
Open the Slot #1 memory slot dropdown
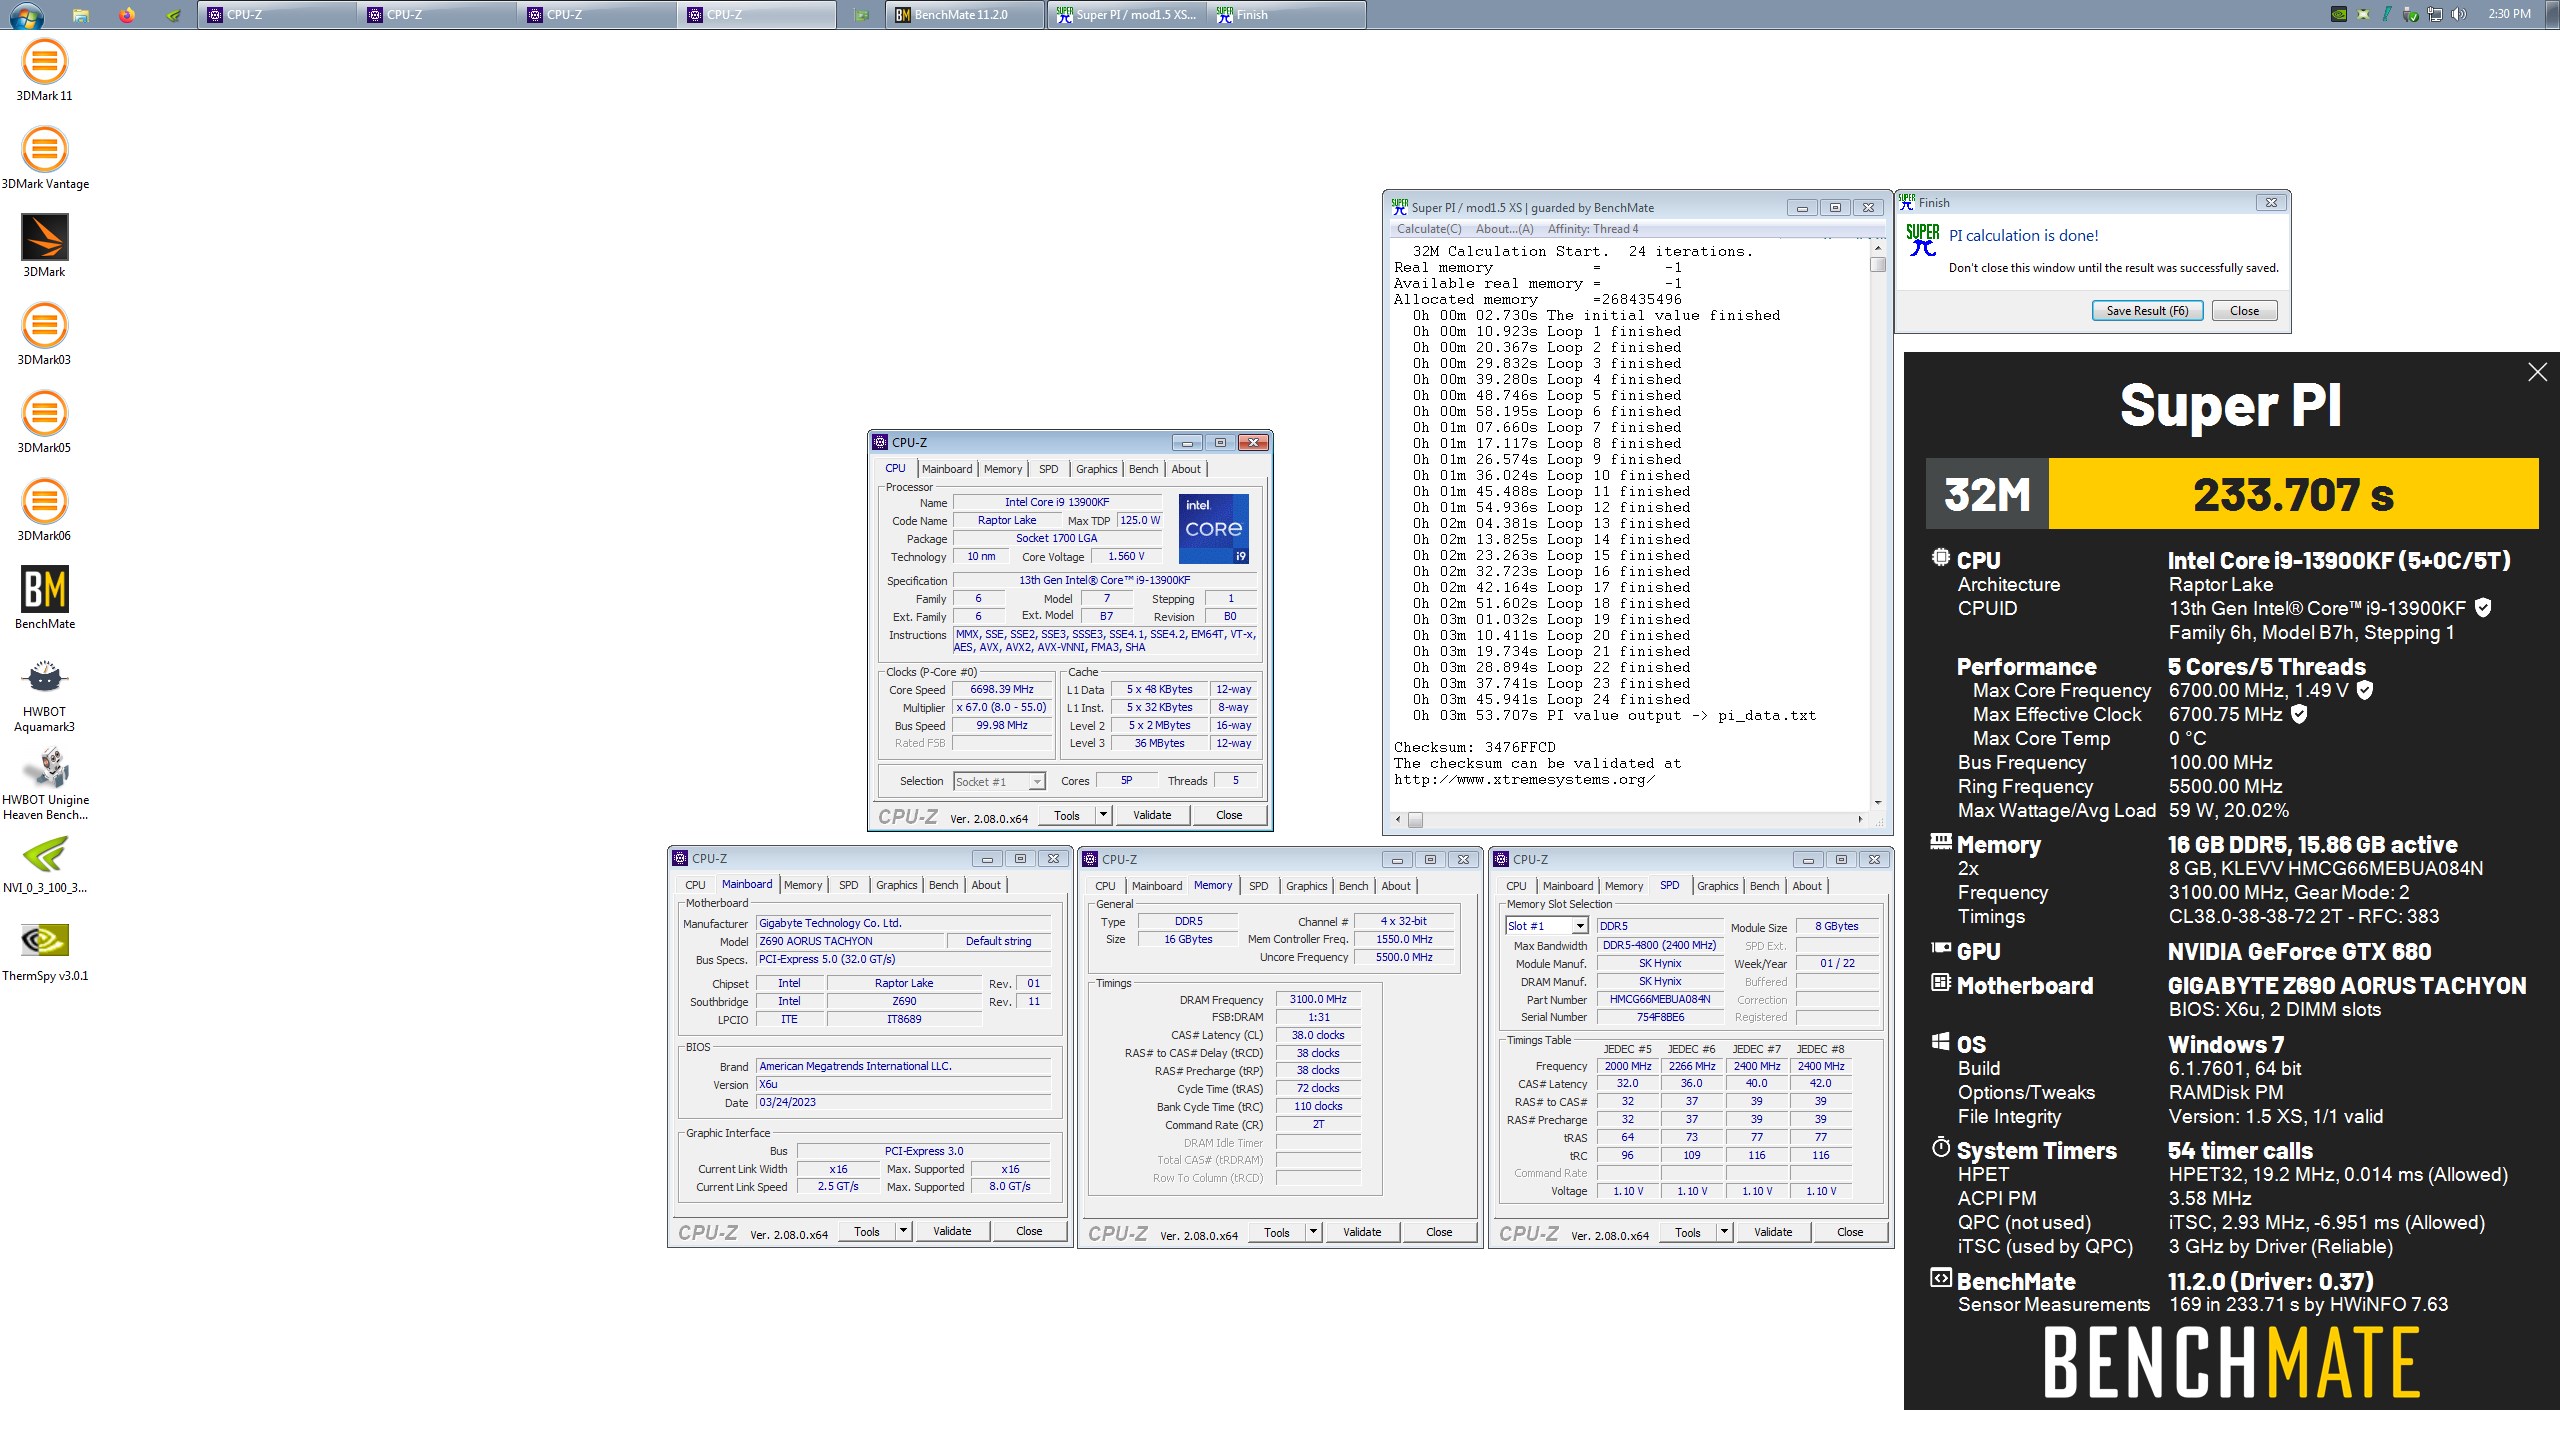point(1546,926)
